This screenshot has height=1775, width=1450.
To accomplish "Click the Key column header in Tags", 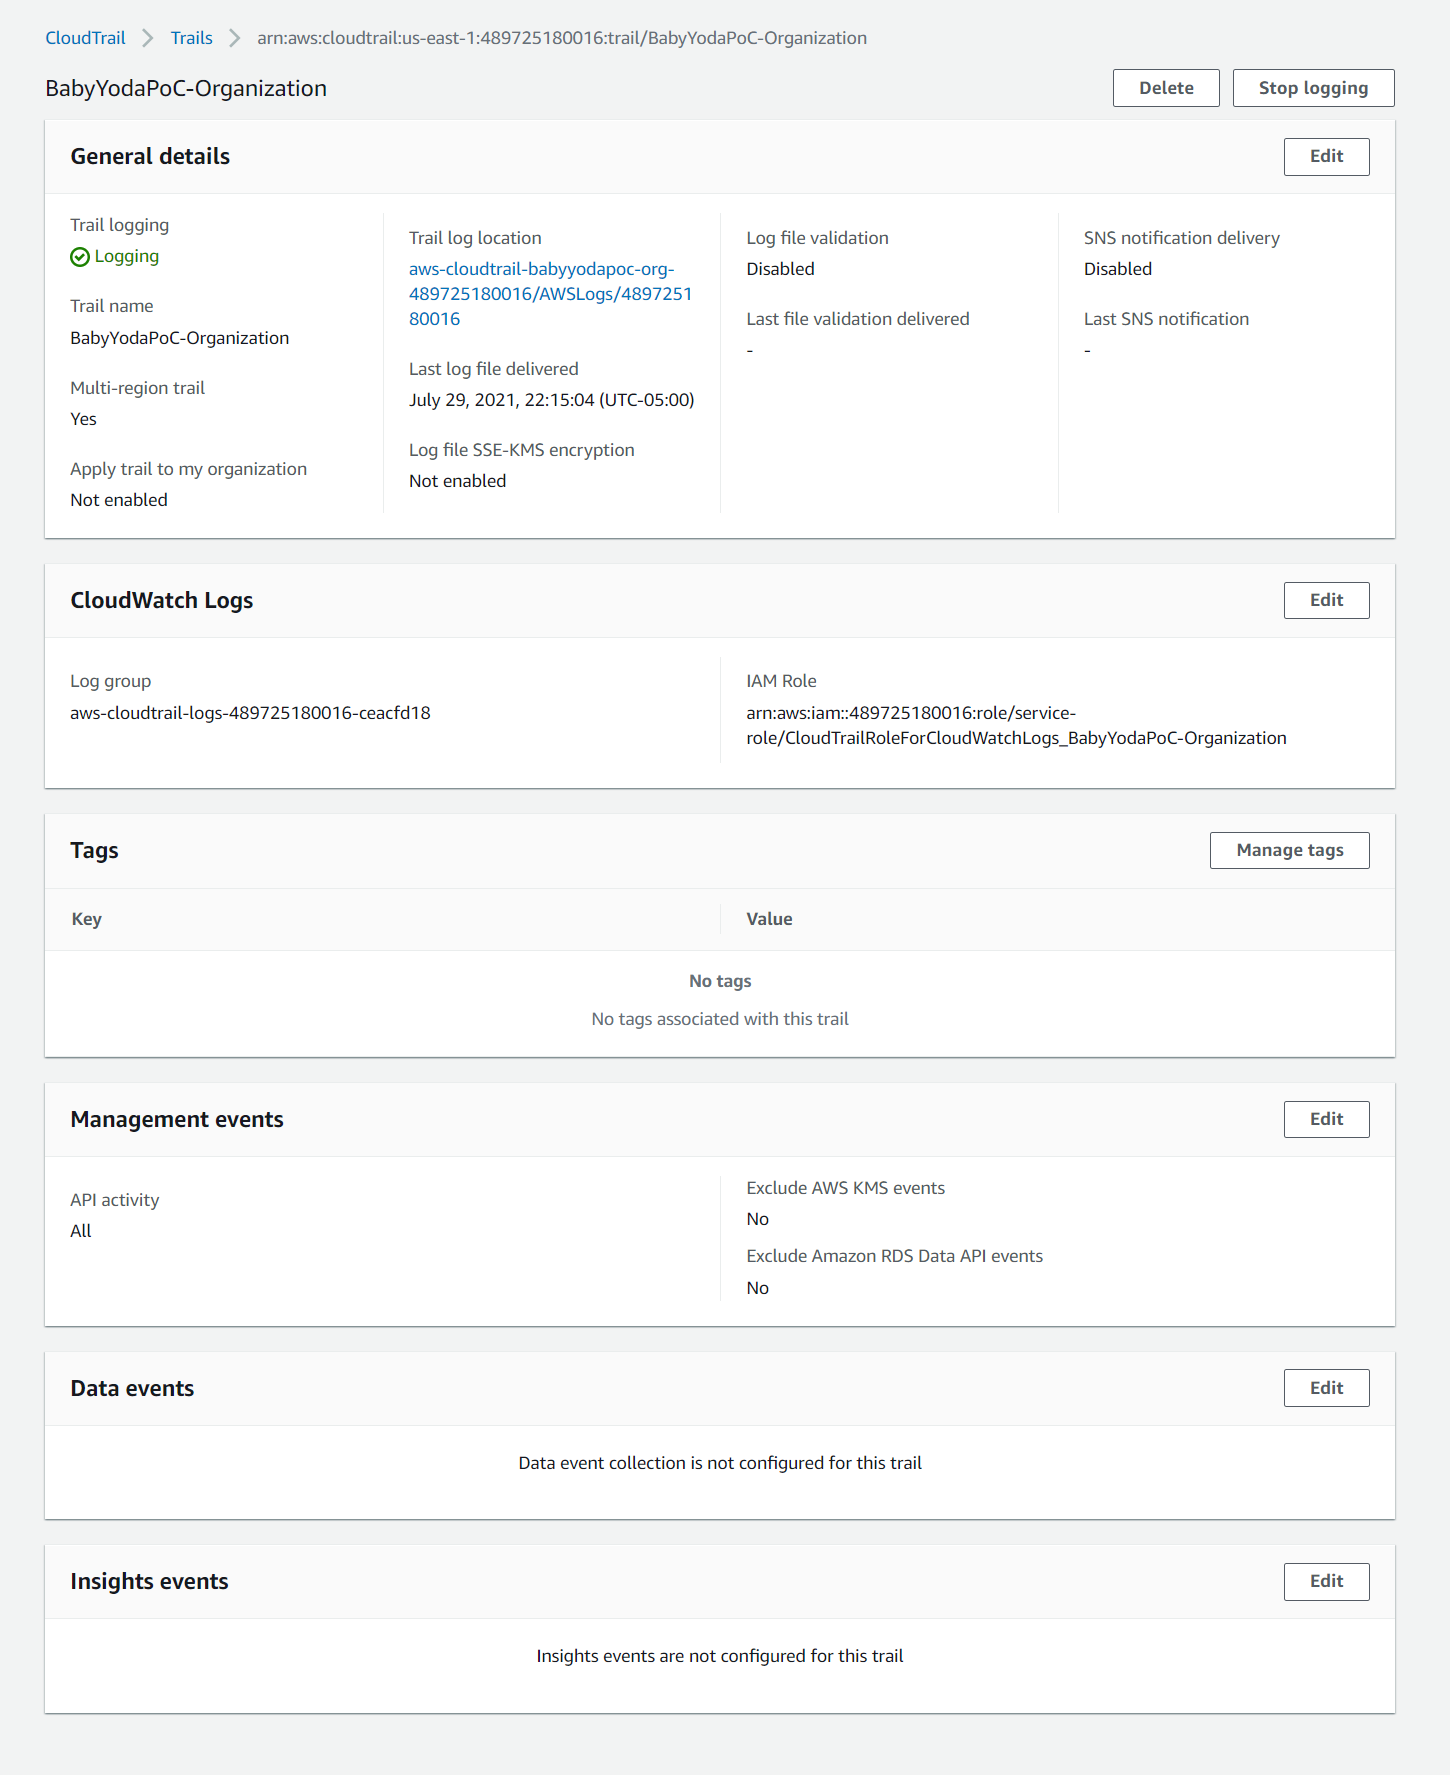I will (86, 919).
